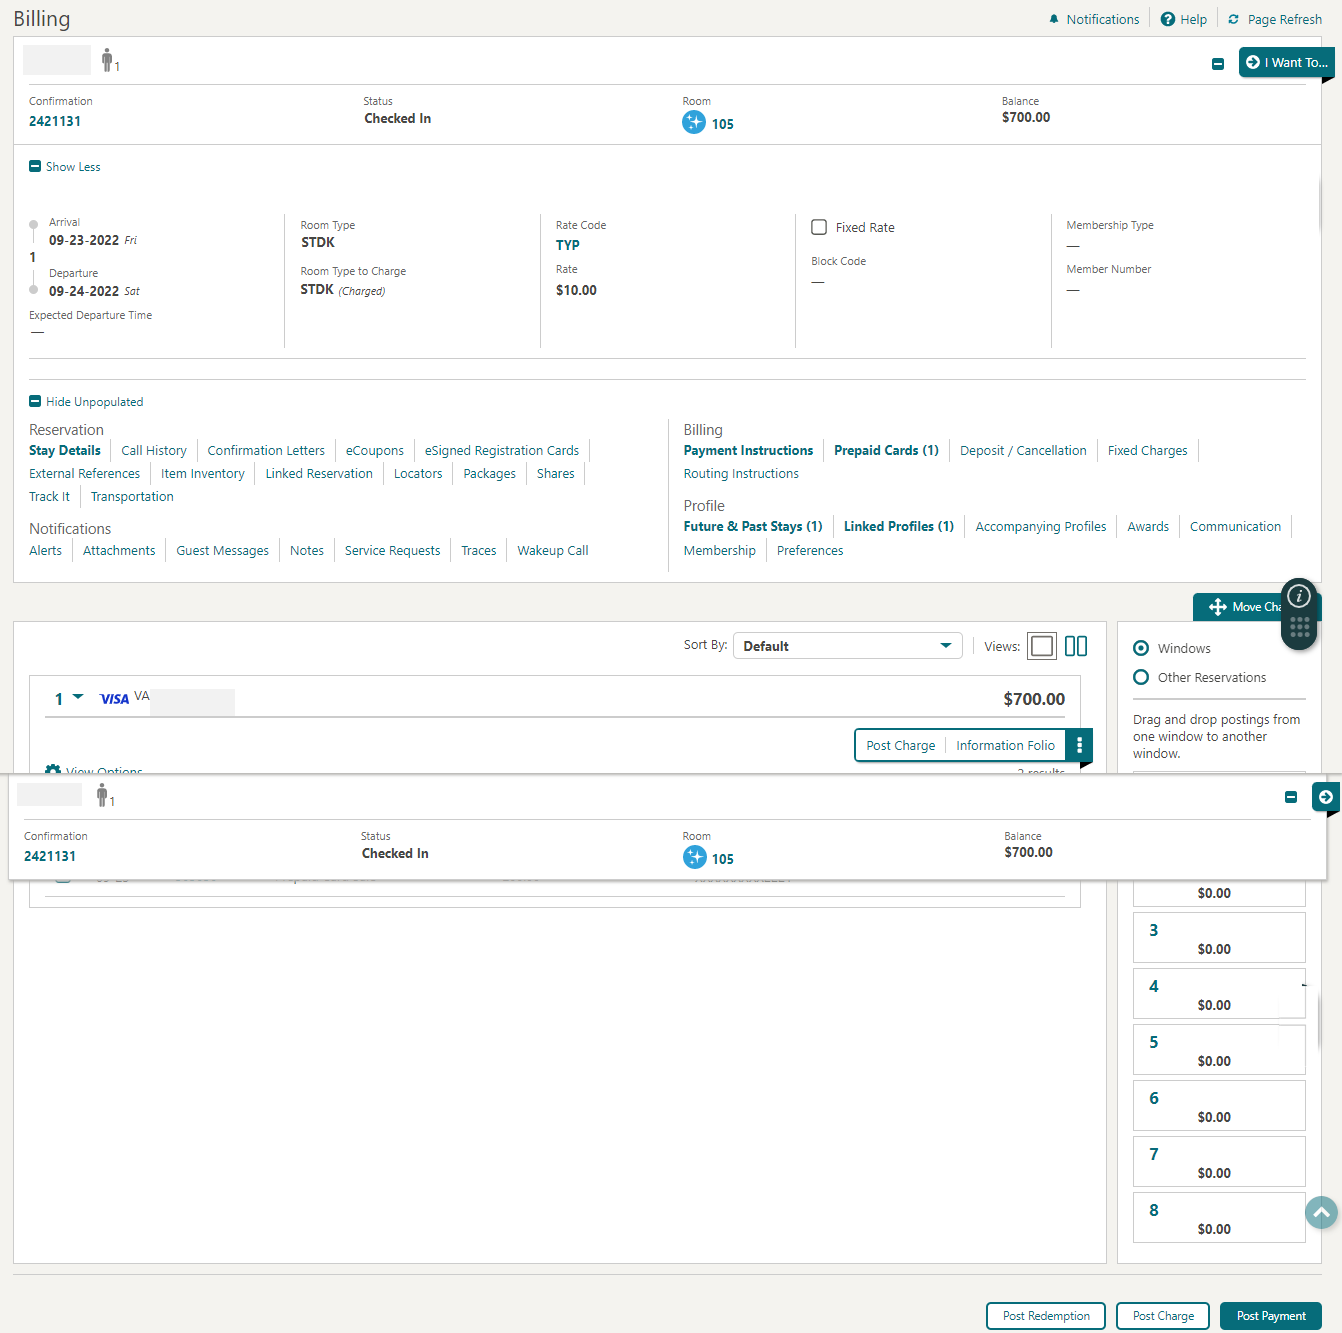Image resolution: width=1342 pixels, height=1333 pixels.
Task: Open Track It link
Action: [x=50, y=497]
